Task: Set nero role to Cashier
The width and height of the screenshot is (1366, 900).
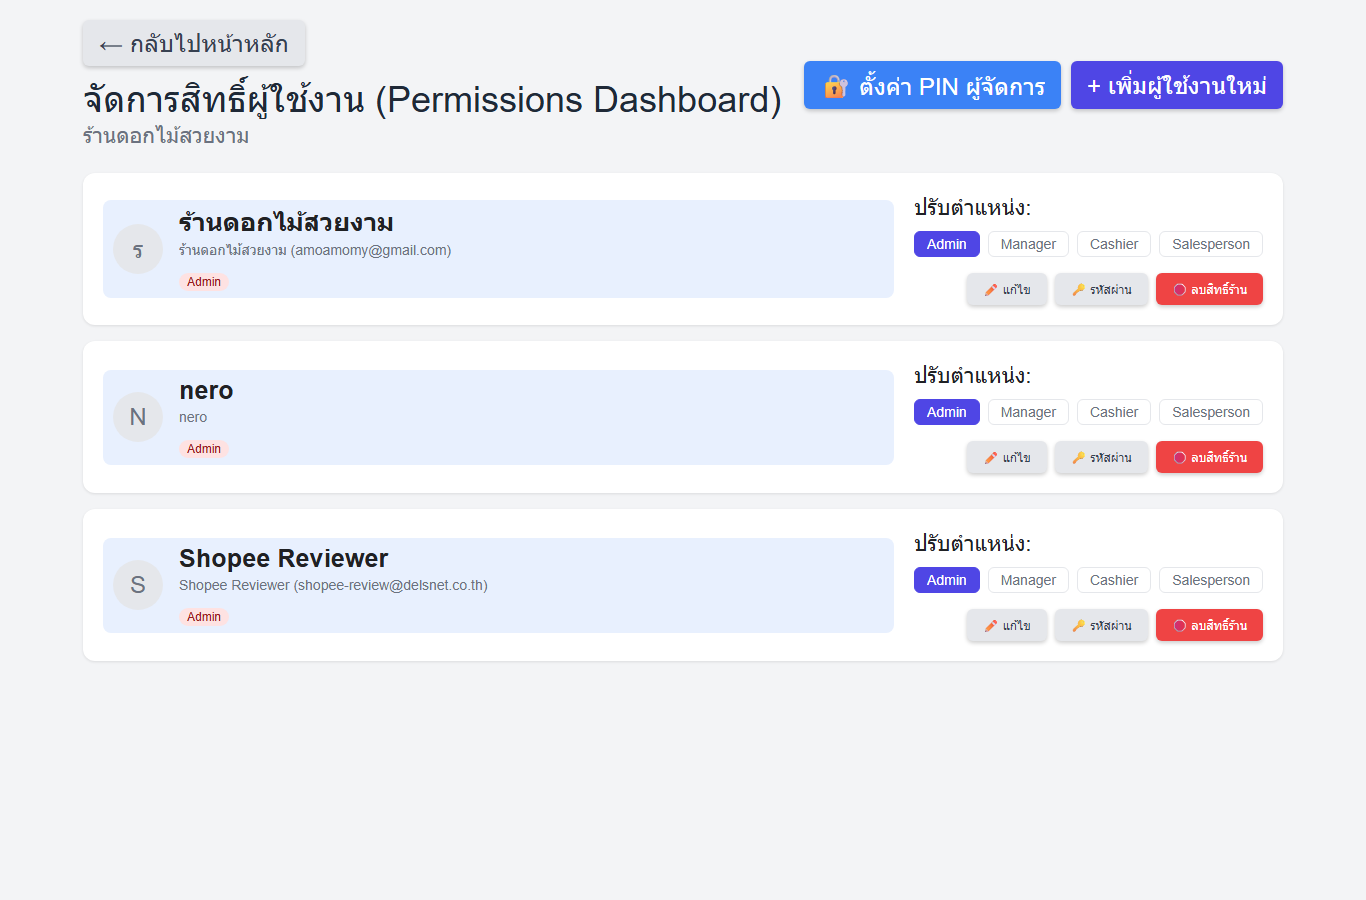Action: click(x=1114, y=412)
